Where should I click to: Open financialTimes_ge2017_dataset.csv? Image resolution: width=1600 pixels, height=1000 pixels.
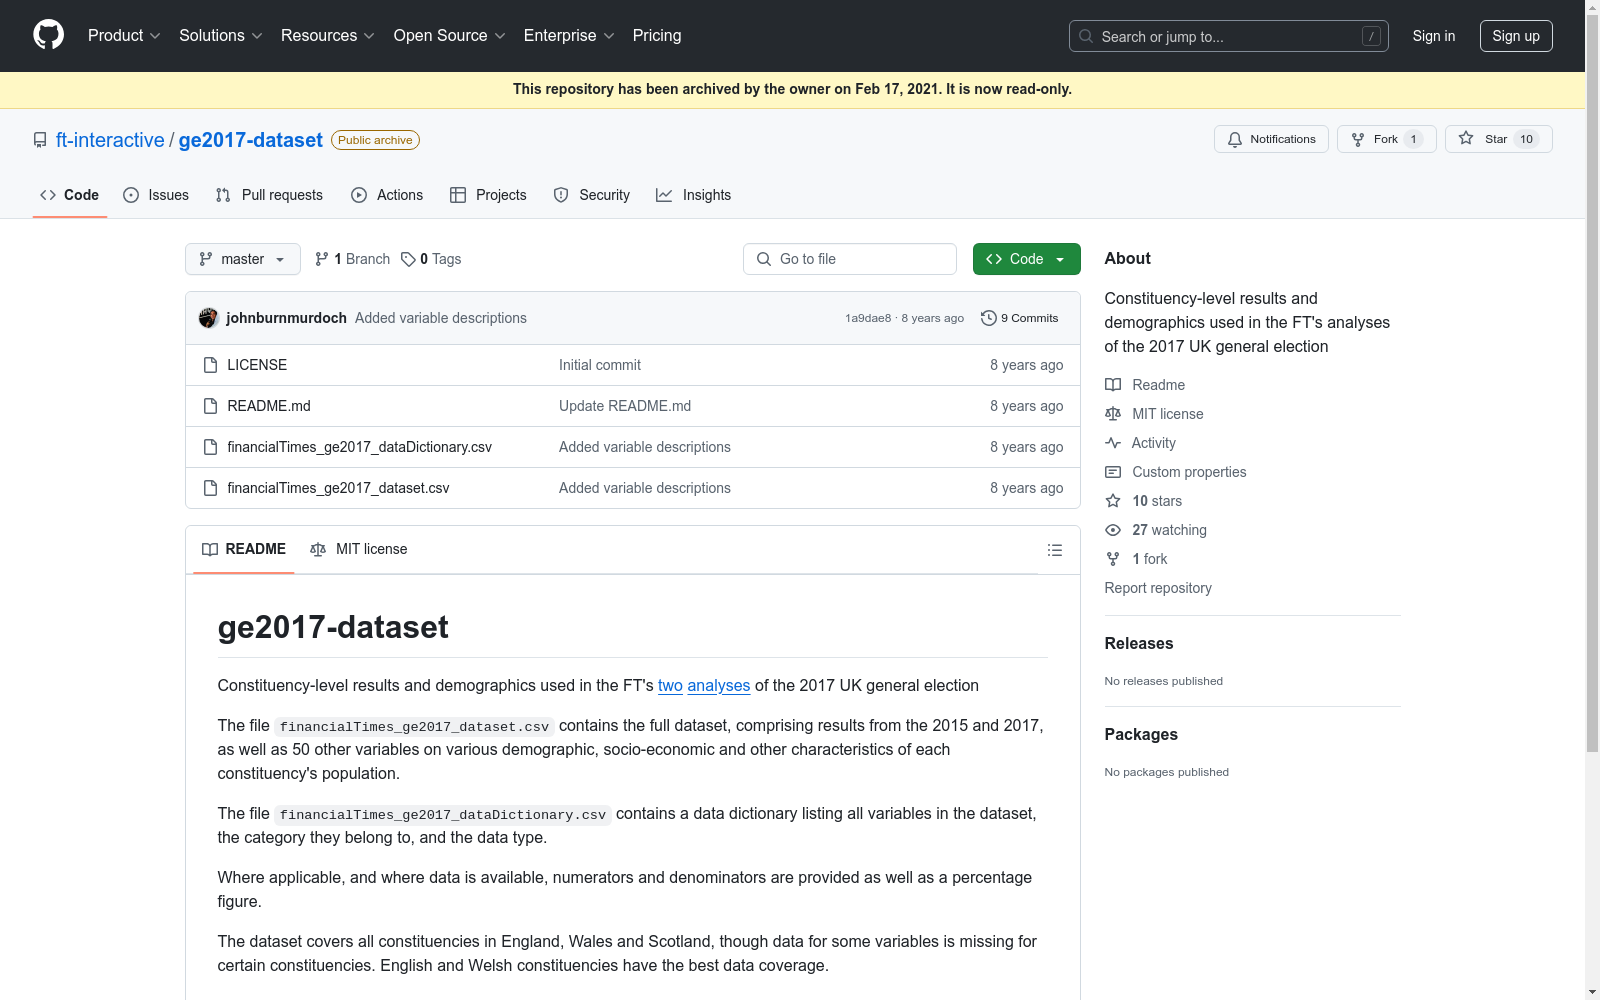pyautogui.click(x=338, y=488)
